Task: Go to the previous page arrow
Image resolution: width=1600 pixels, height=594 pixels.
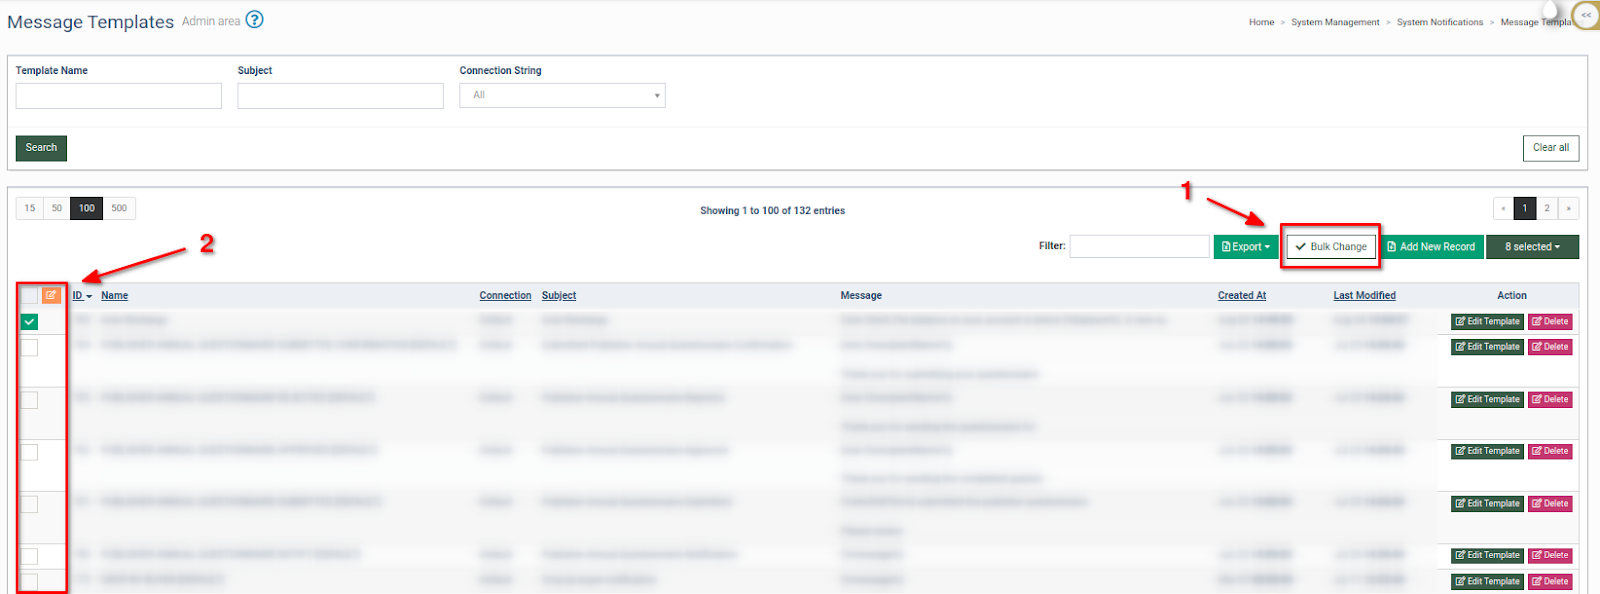Action: [1503, 208]
